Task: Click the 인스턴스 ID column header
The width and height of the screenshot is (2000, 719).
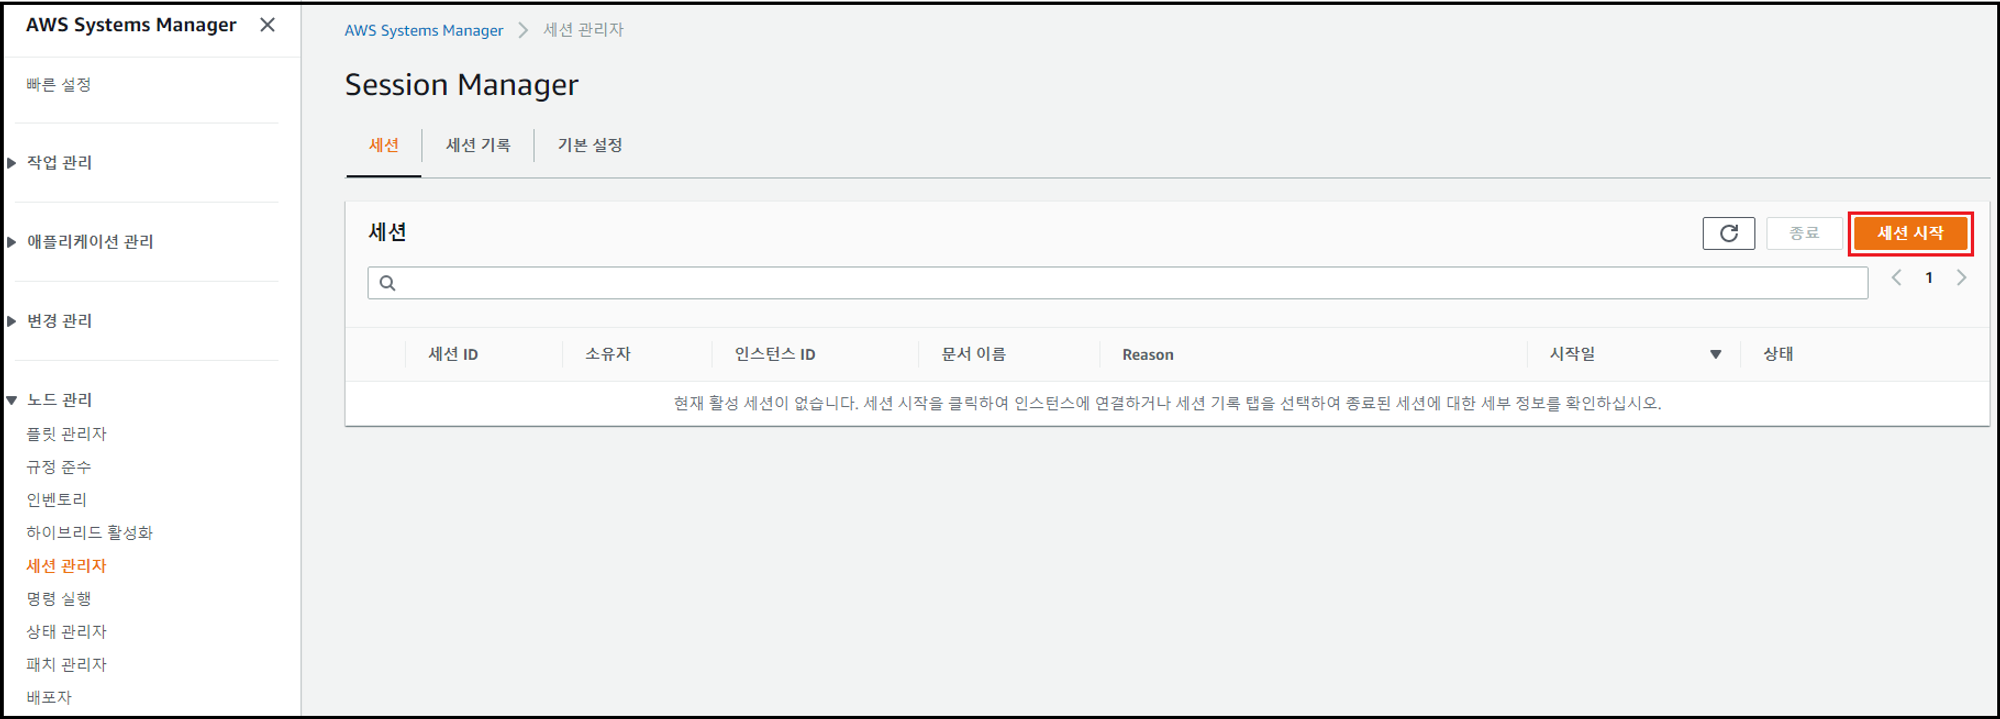Action: tap(775, 354)
